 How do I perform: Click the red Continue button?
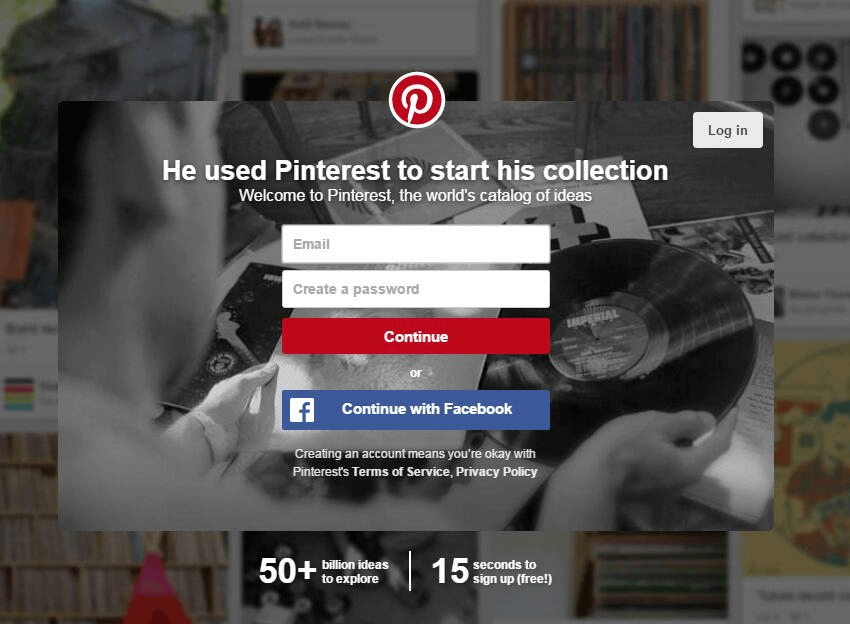(416, 336)
